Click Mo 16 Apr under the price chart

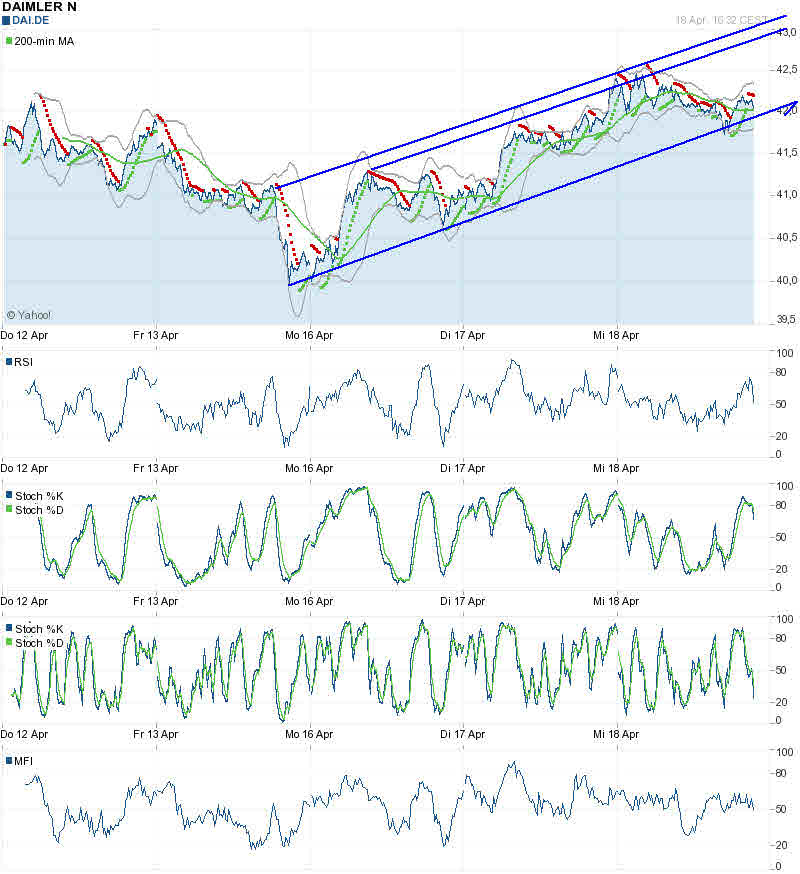[309, 336]
